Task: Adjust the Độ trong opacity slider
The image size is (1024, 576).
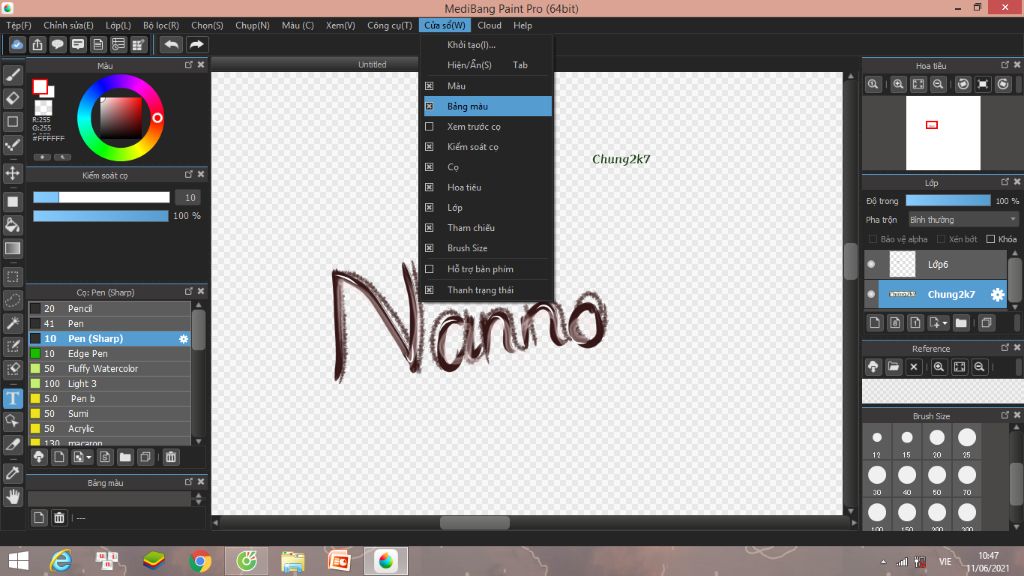Action: click(x=948, y=200)
